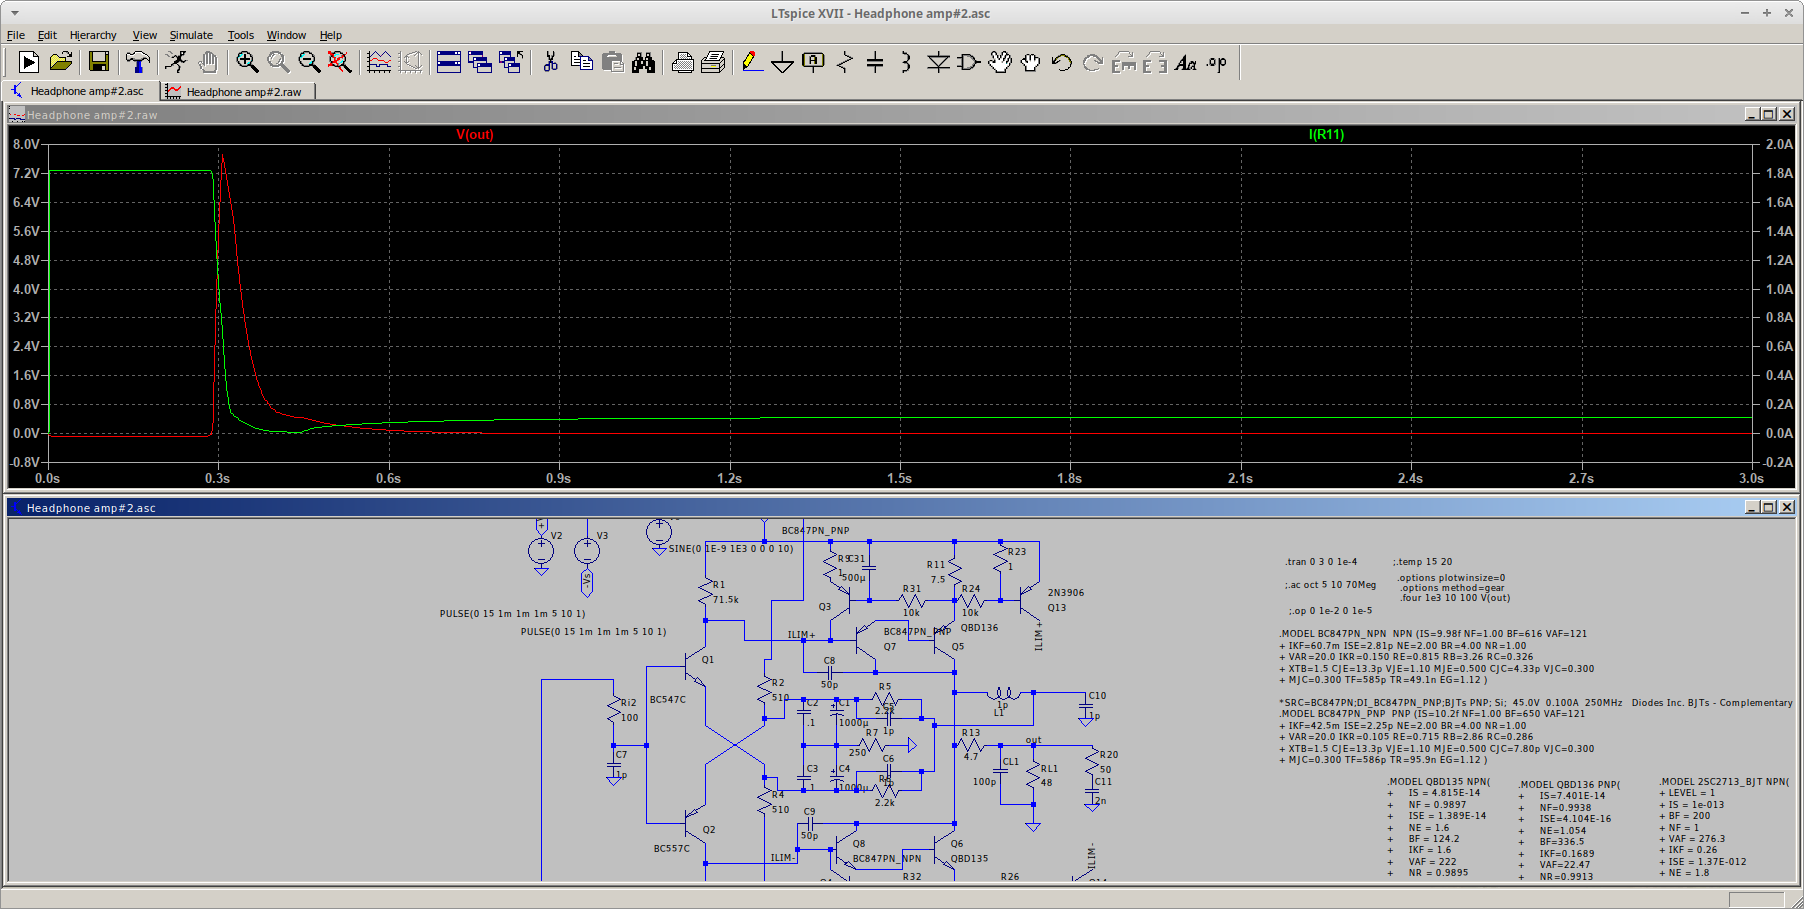
Task: Click the '.MODEL QBD135 NPN(' text
Action: (x=1439, y=782)
